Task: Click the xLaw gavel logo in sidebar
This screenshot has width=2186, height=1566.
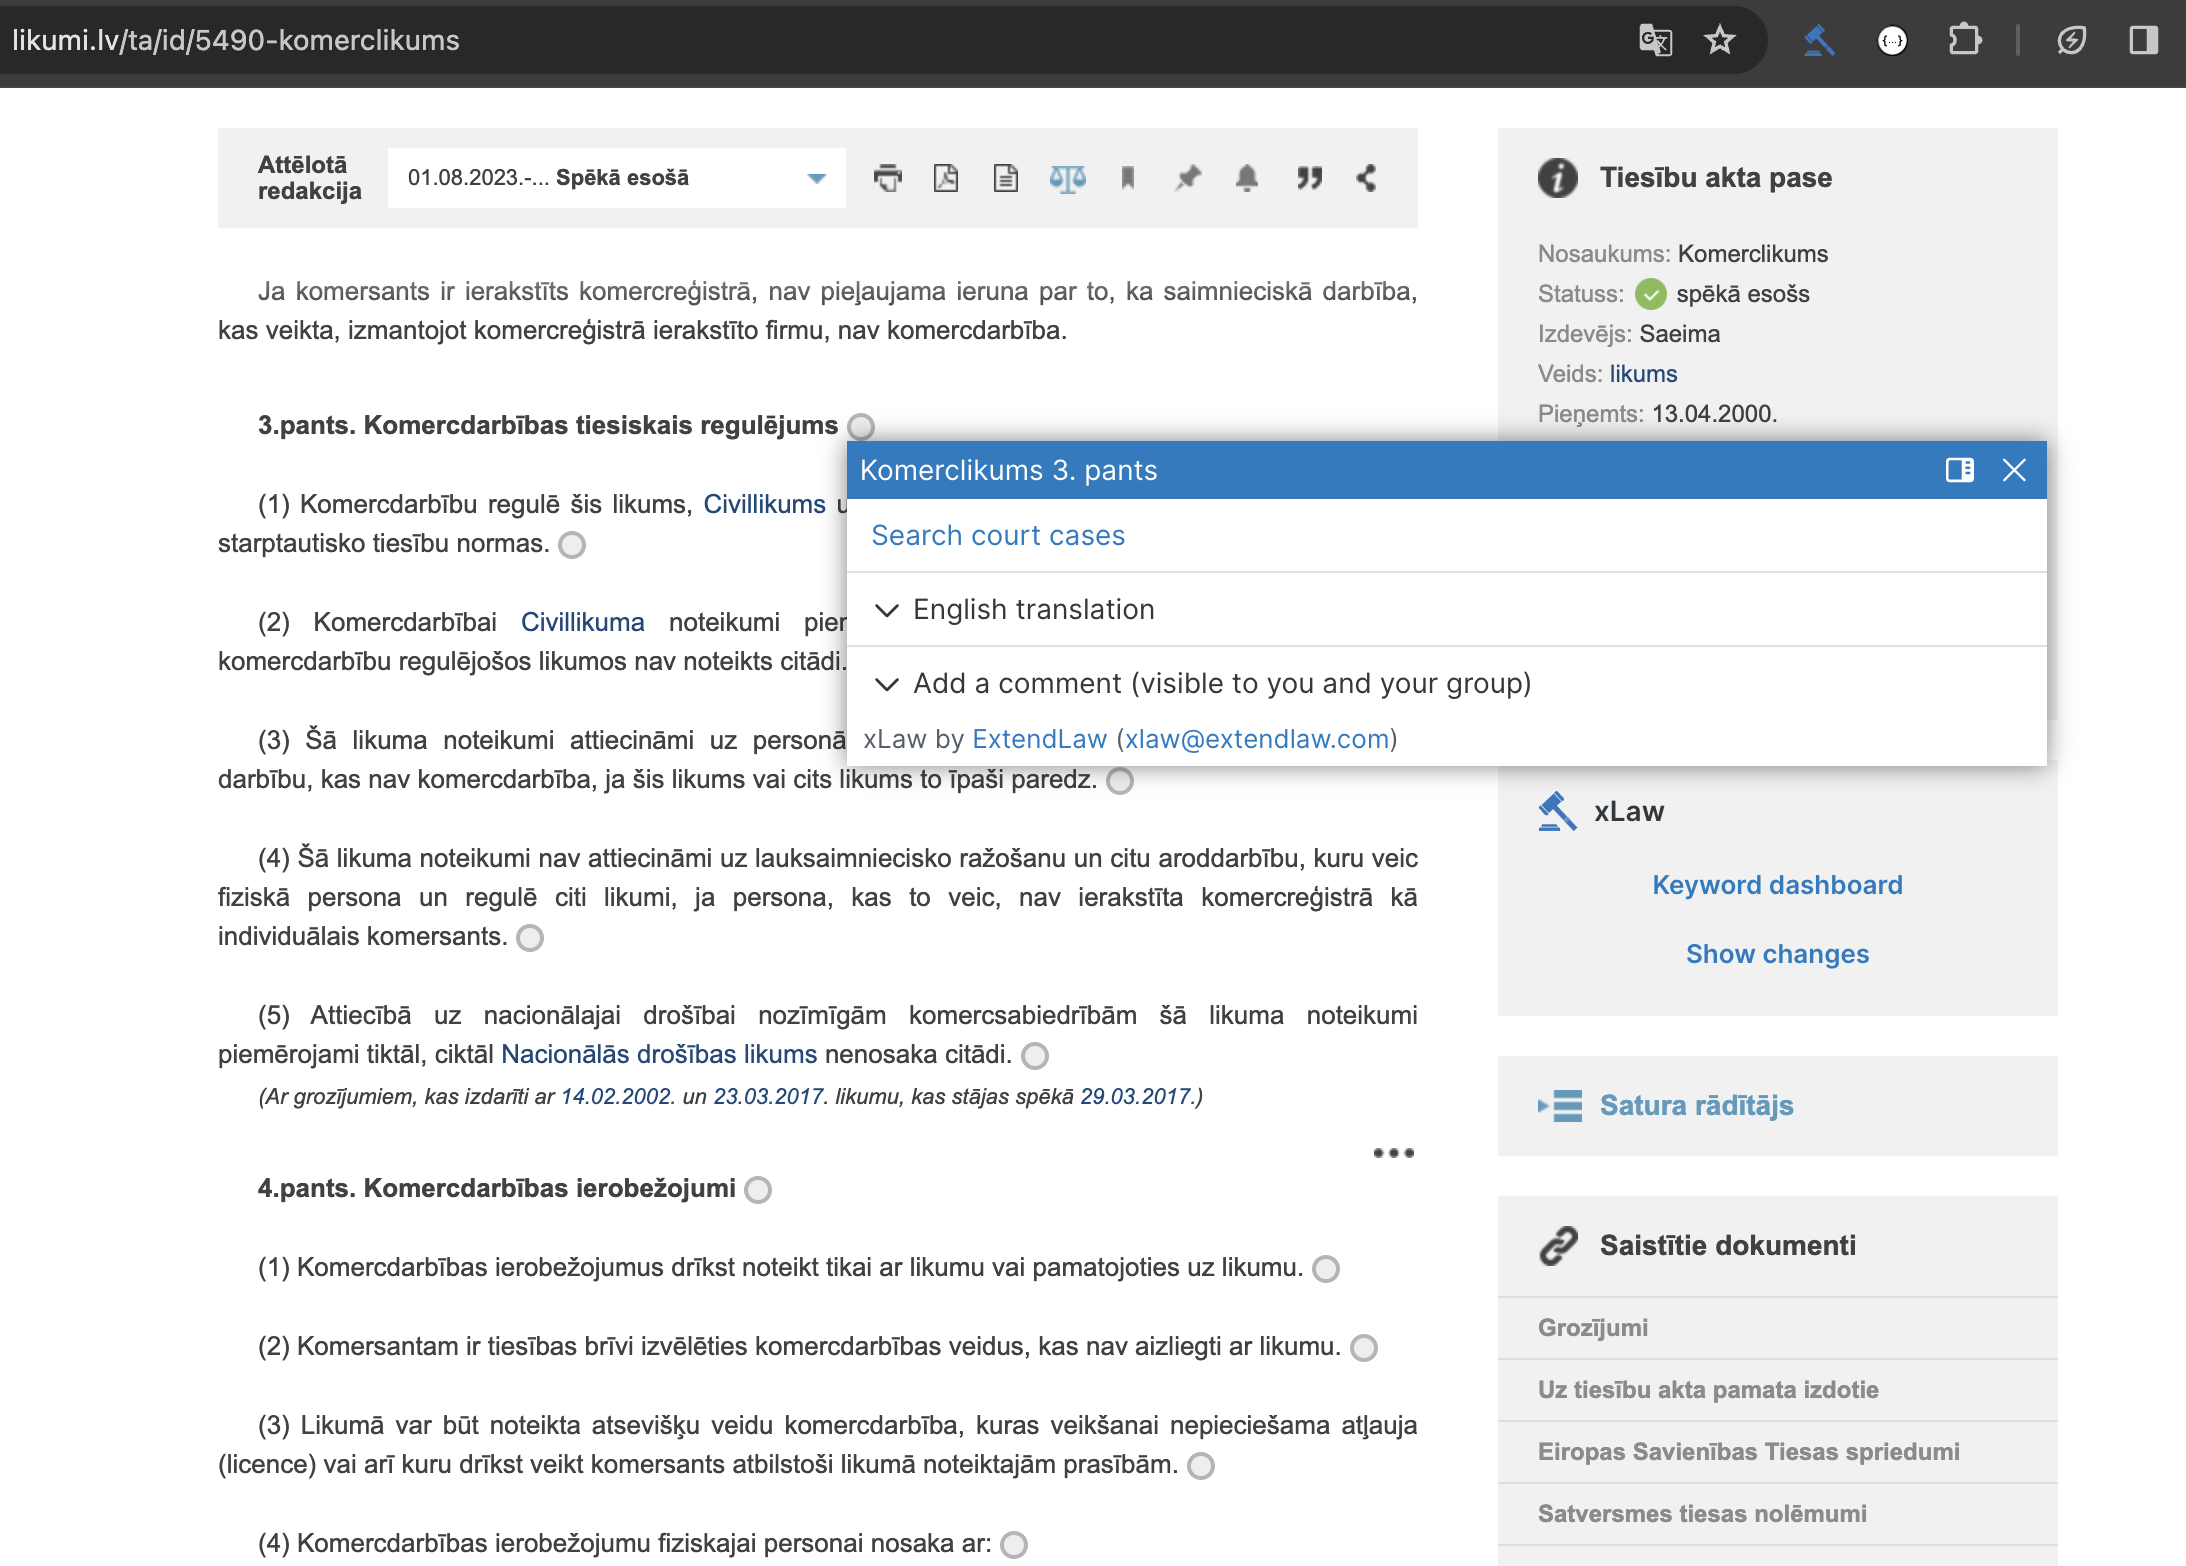Action: (x=1557, y=811)
